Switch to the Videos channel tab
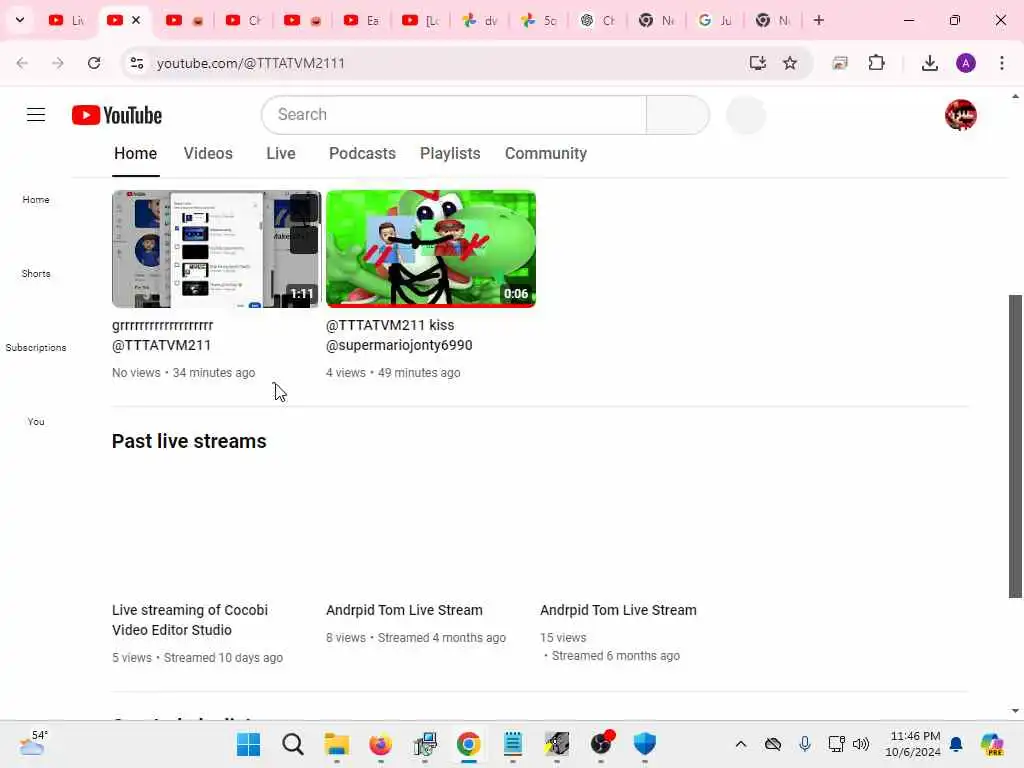The height and width of the screenshot is (768, 1024). click(208, 153)
